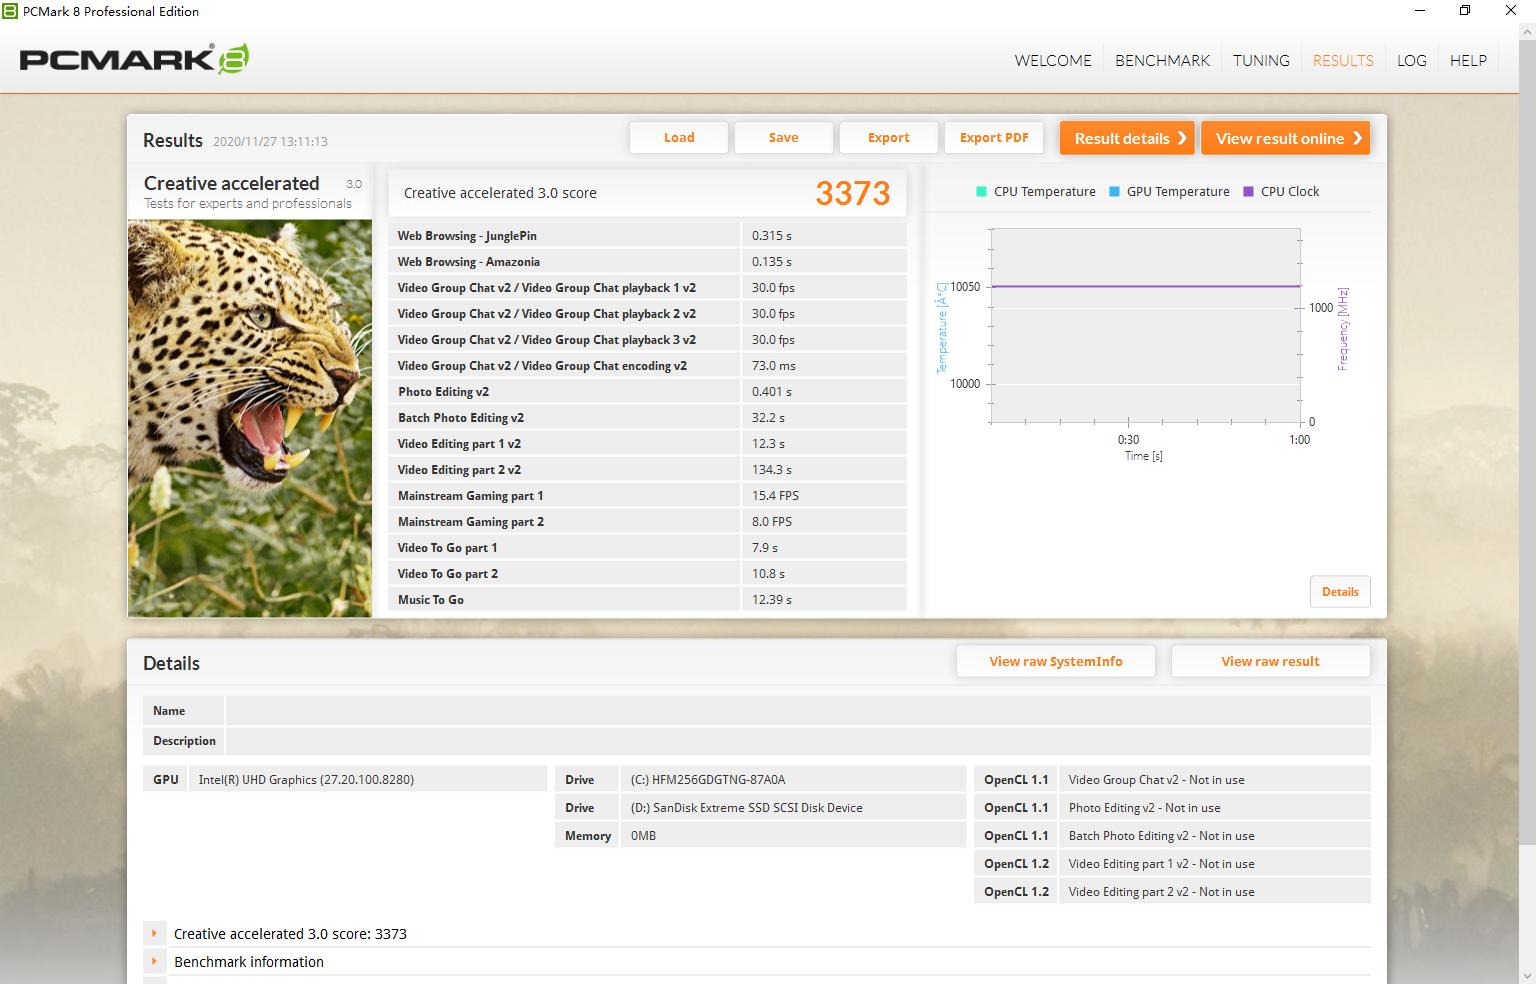Viewport: 1536px width, 984px height.
Task: Select Video Group Chat playback 1 v2 row
Action: pyautogui.click(x=647, y=288)
